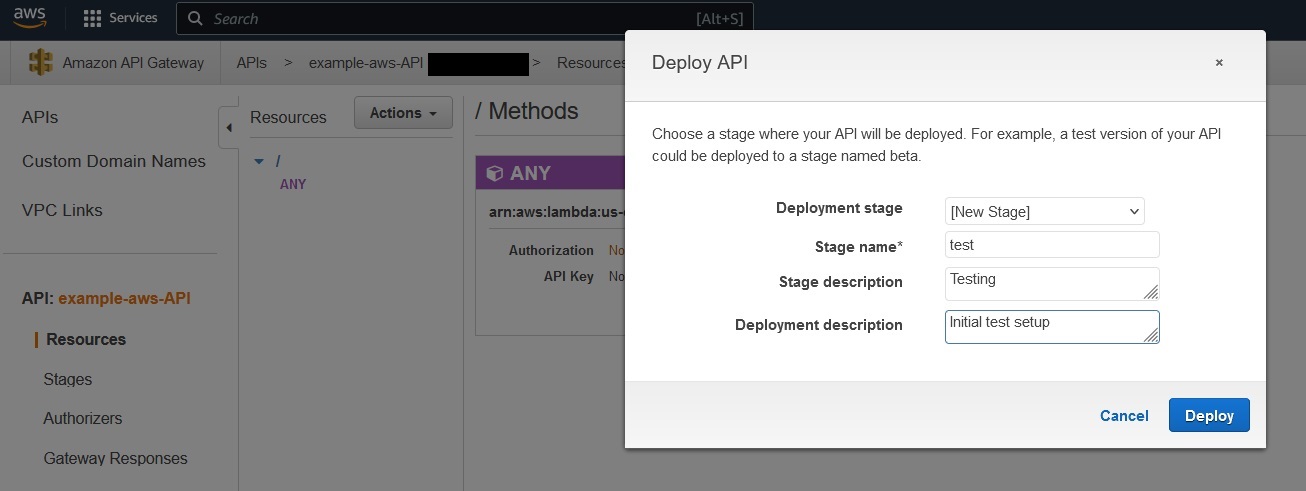Click the Deploy button

click(1209, 416)
